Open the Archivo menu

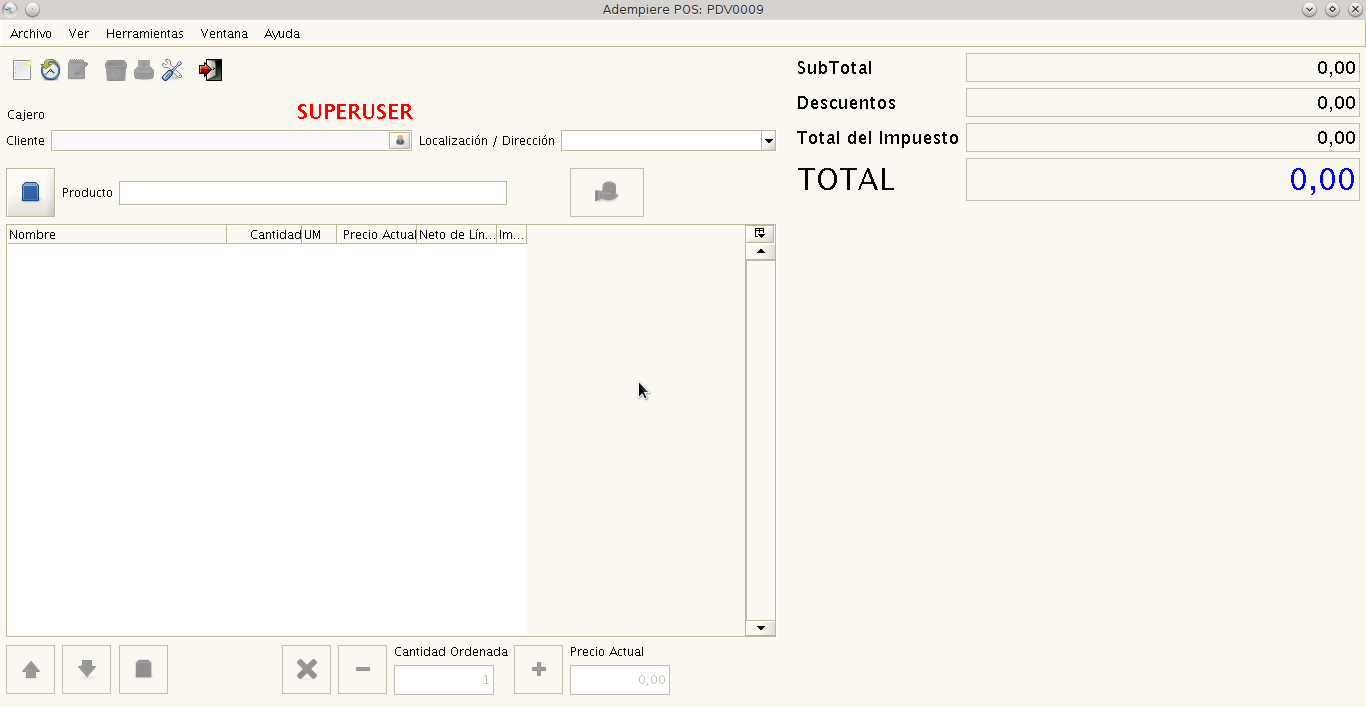tap(31, 33)
